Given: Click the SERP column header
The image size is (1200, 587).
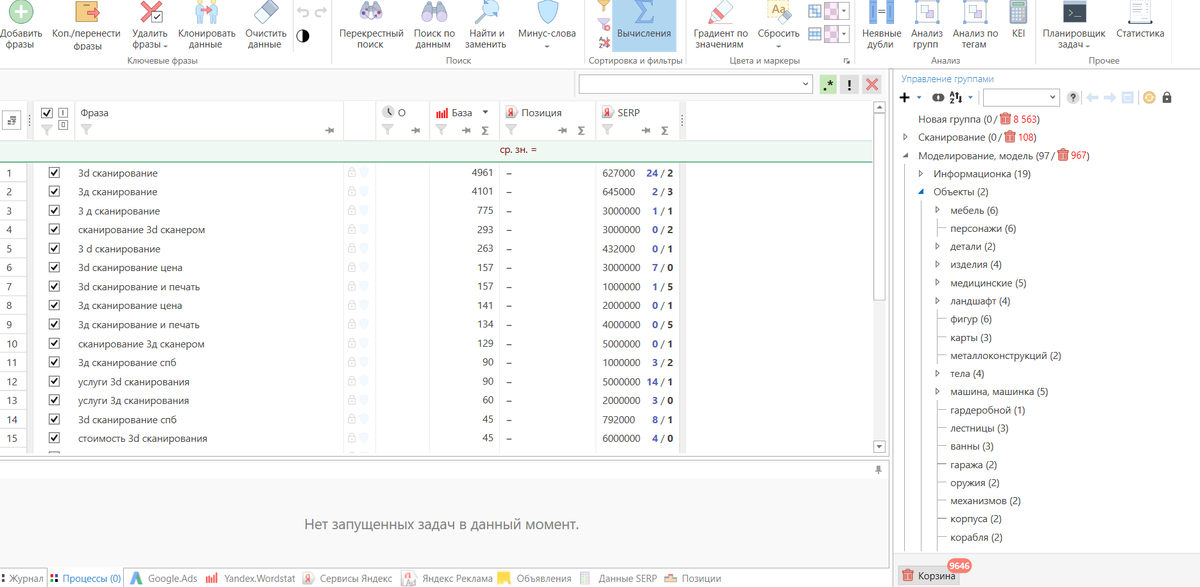Looking at the screenshot, I should 628,113.
